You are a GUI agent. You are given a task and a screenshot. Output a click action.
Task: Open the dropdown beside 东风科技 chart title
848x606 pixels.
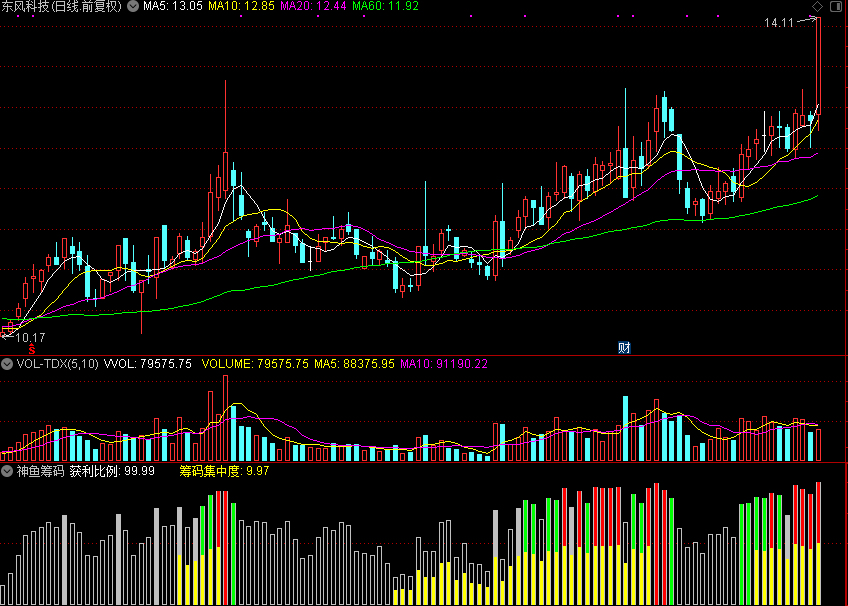[x=132, y=6]
